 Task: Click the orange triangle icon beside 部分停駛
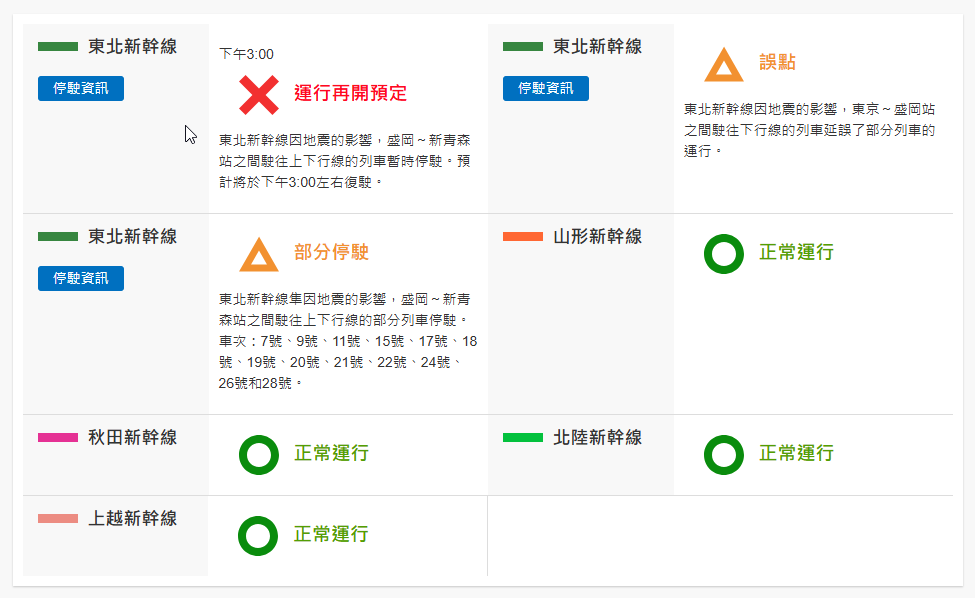tap(258, 254)
